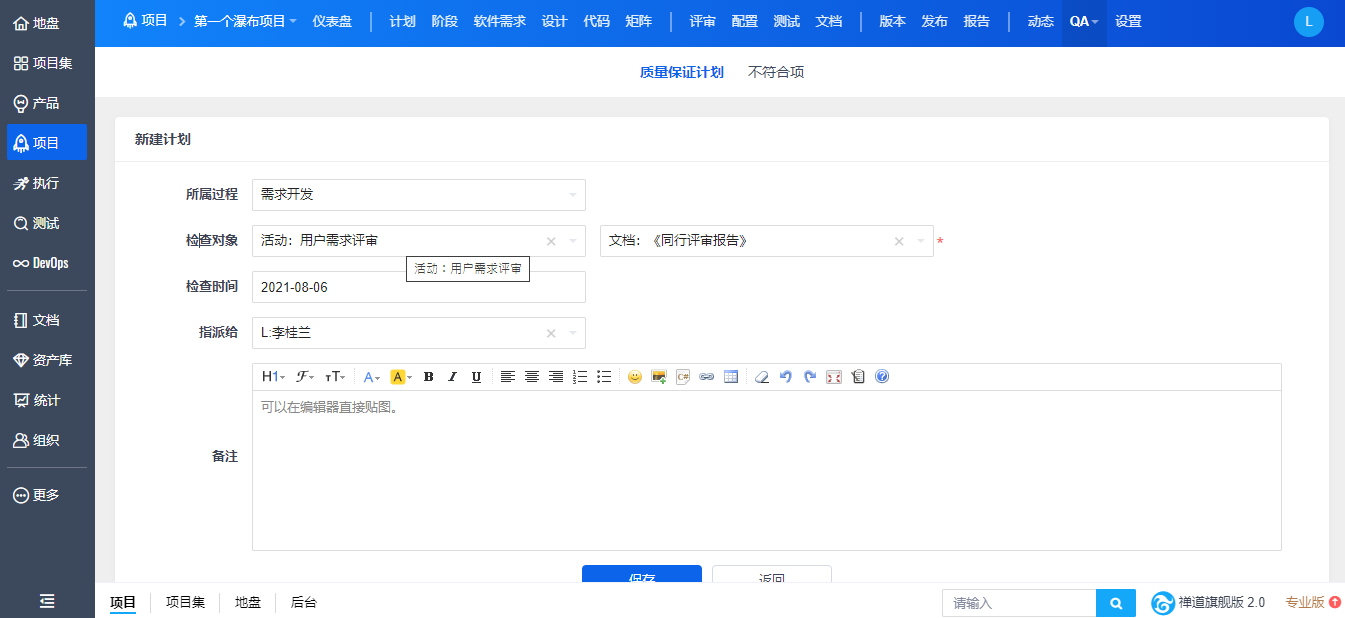Click the undo arrow in the editor toolbar
Screen dimensions: 1345x618
click(786, 377)
